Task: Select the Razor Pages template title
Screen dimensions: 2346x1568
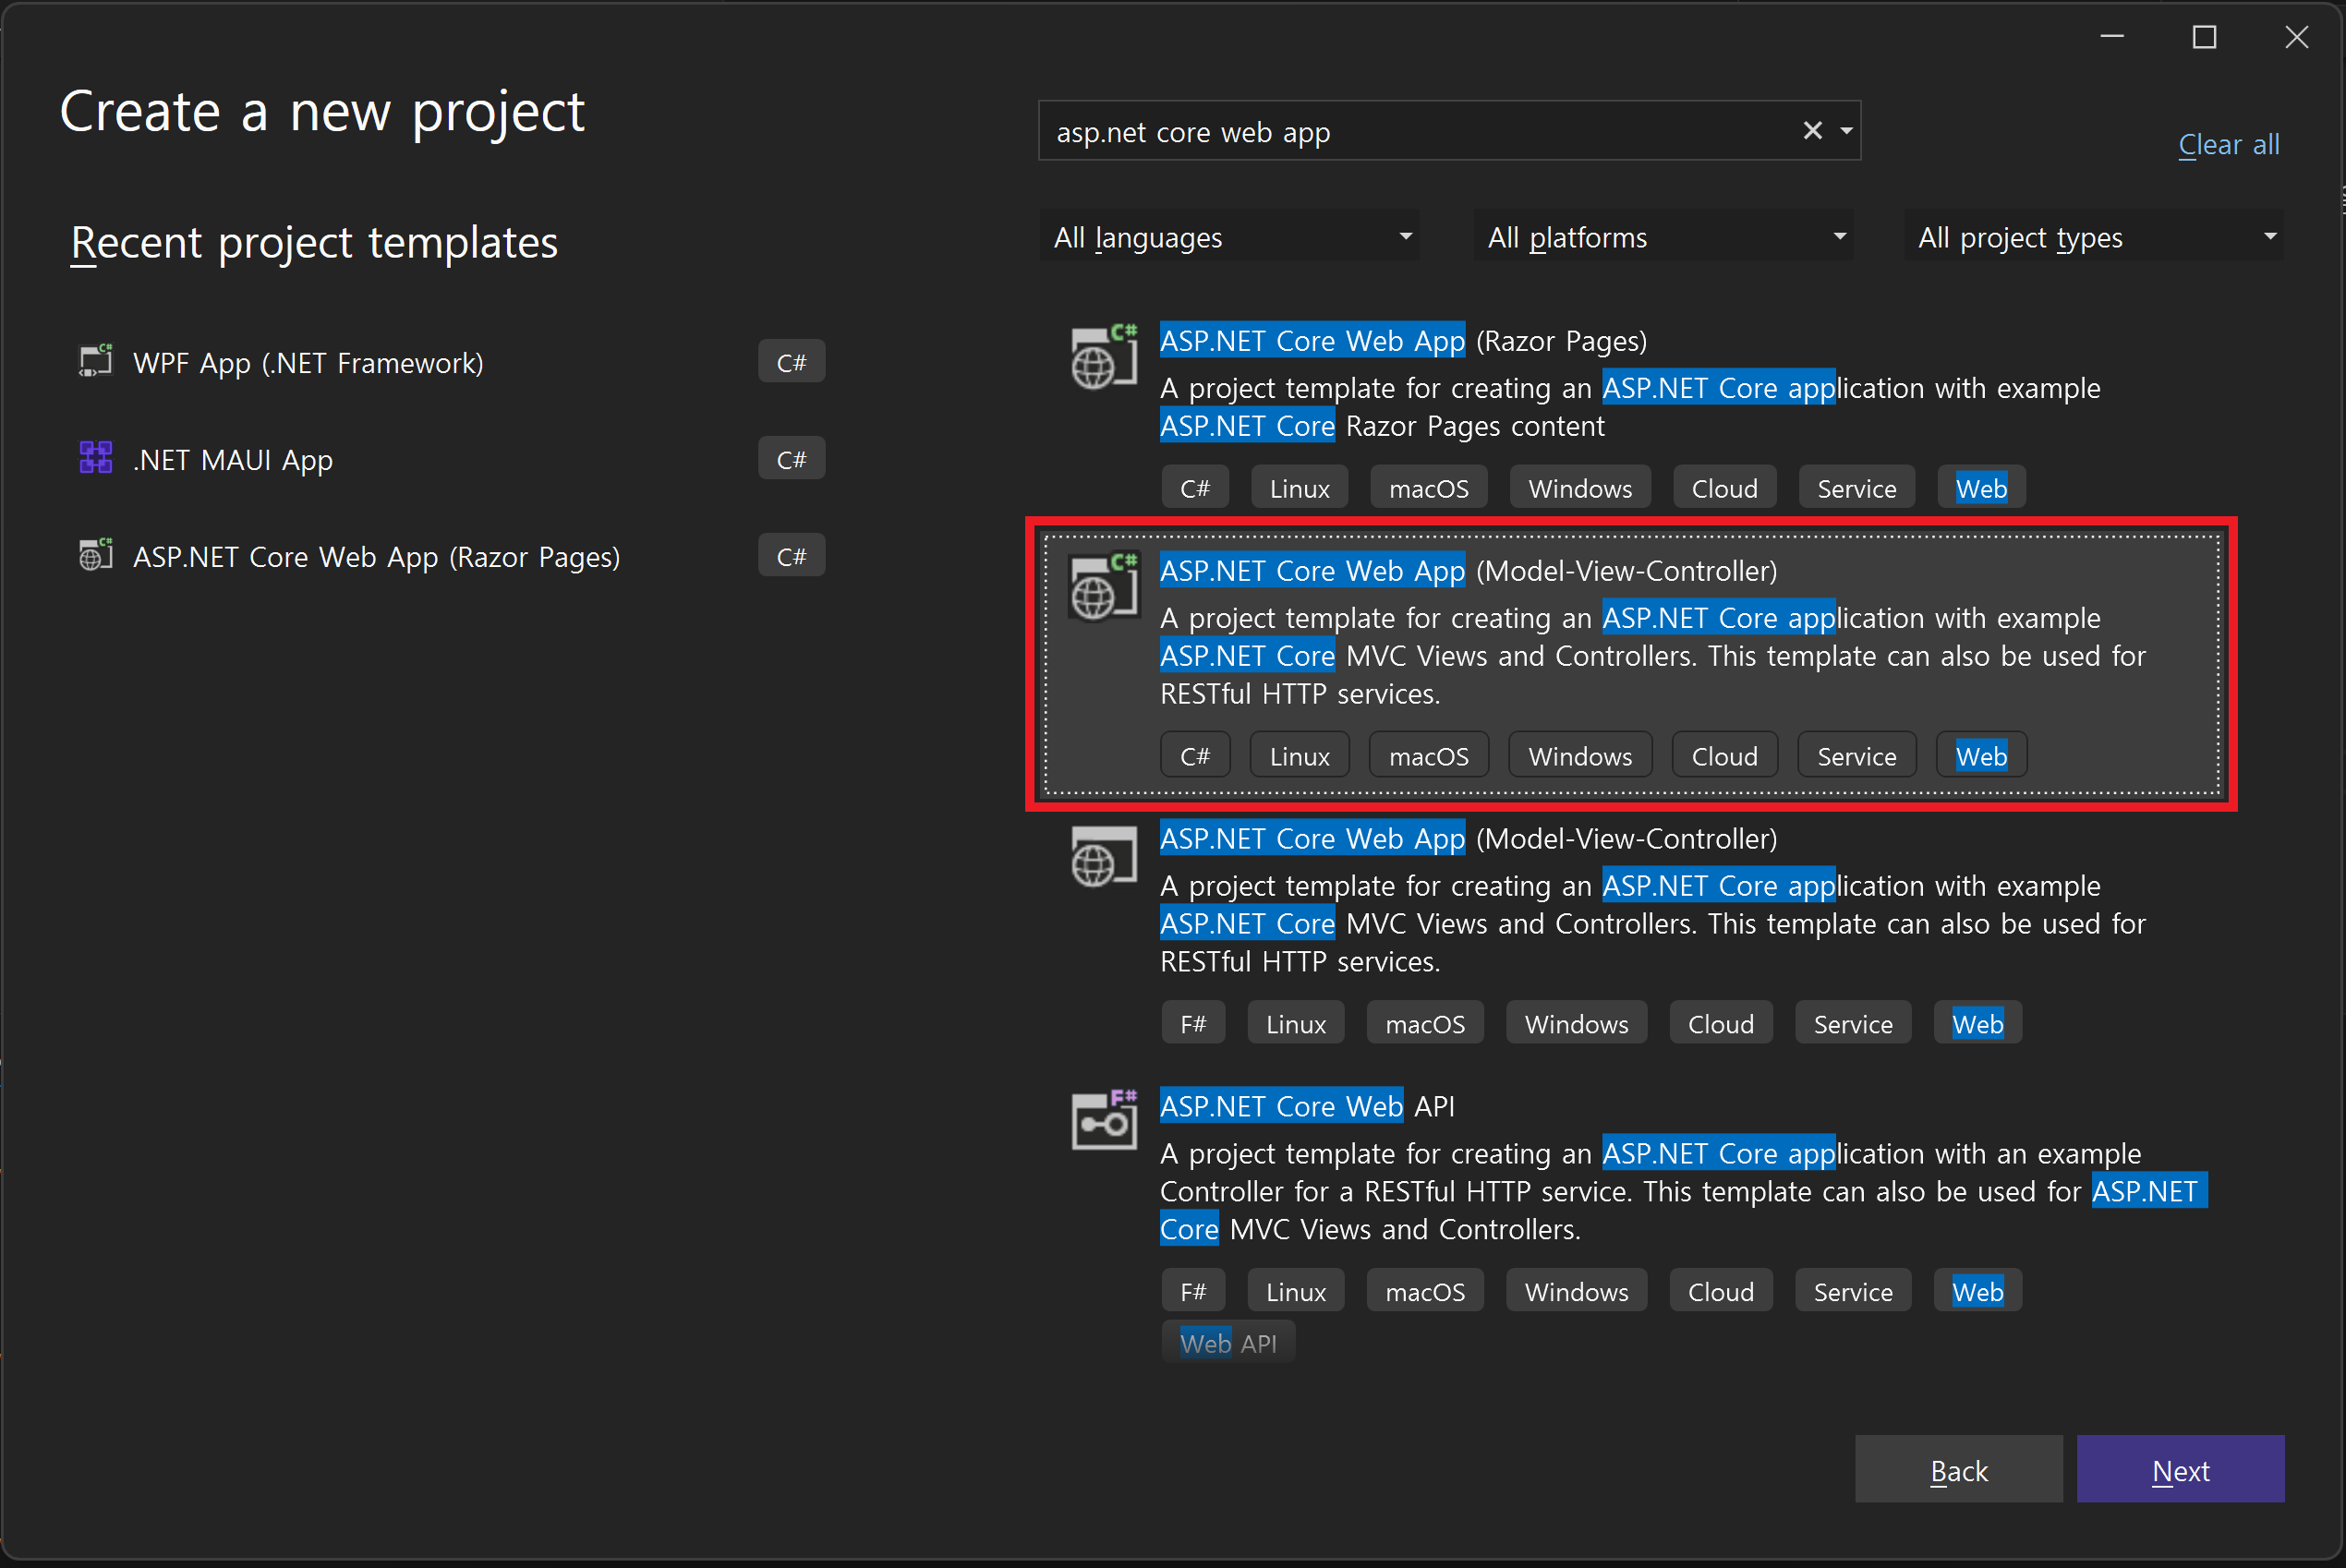Action: (x=1402, y=341)
